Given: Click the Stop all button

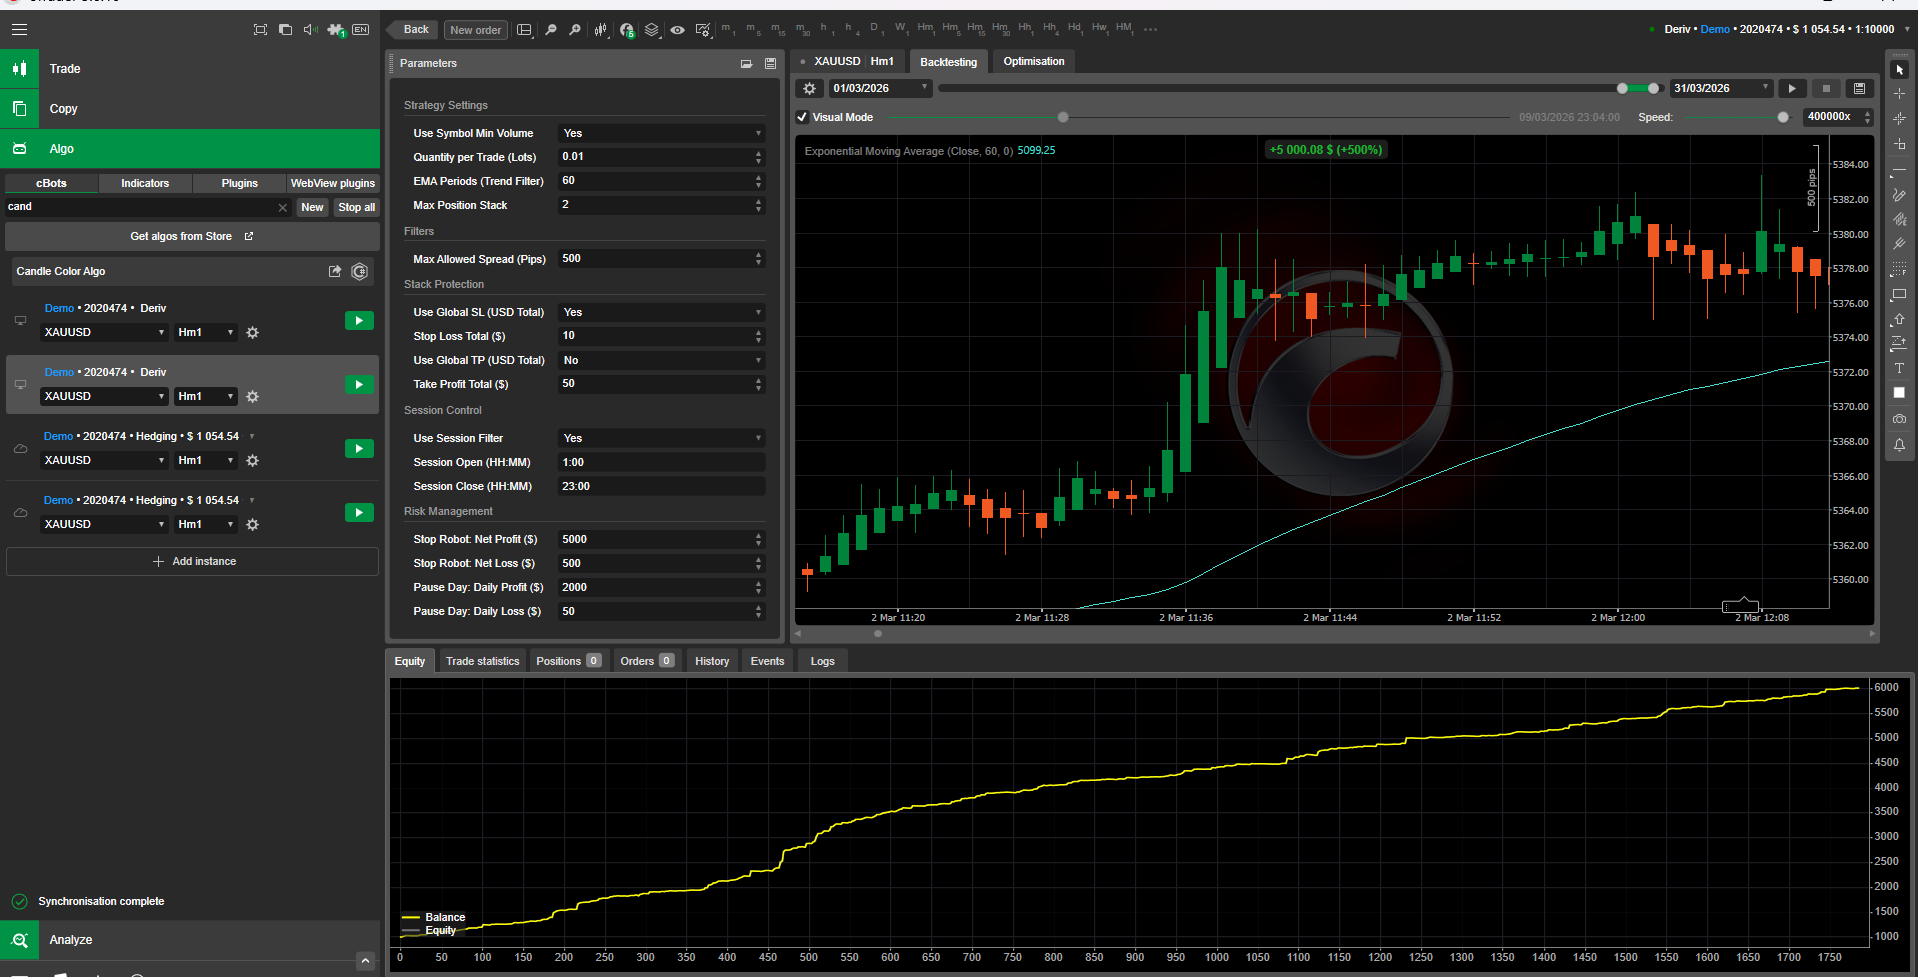Looking at the screenshot, I should [x=356, y=207].
